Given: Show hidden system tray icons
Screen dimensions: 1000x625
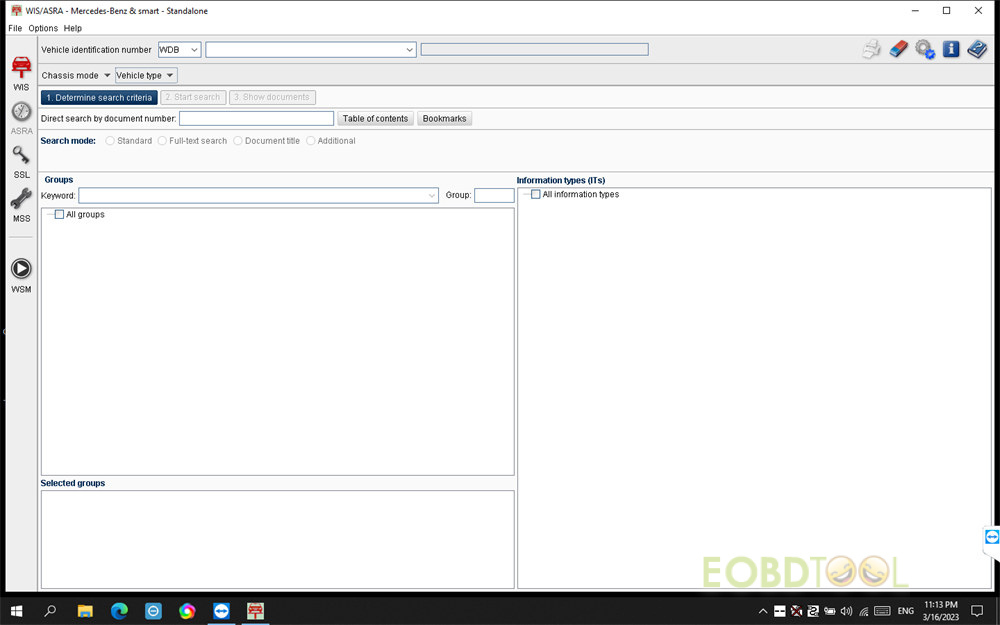Looking at the screenshot, I should [x=763, y=611].
